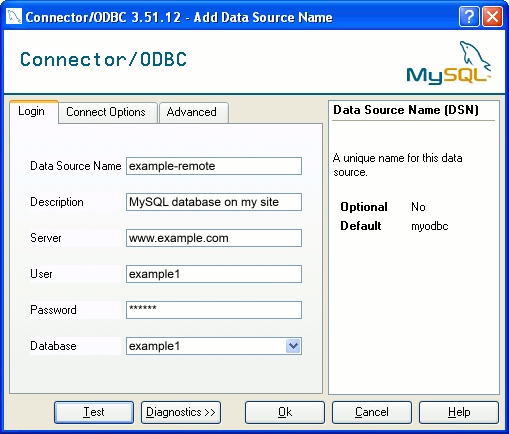Viewport: 509px width, 434px height.
Task: Open Help from the bottom button
Action: pos(459,412)
